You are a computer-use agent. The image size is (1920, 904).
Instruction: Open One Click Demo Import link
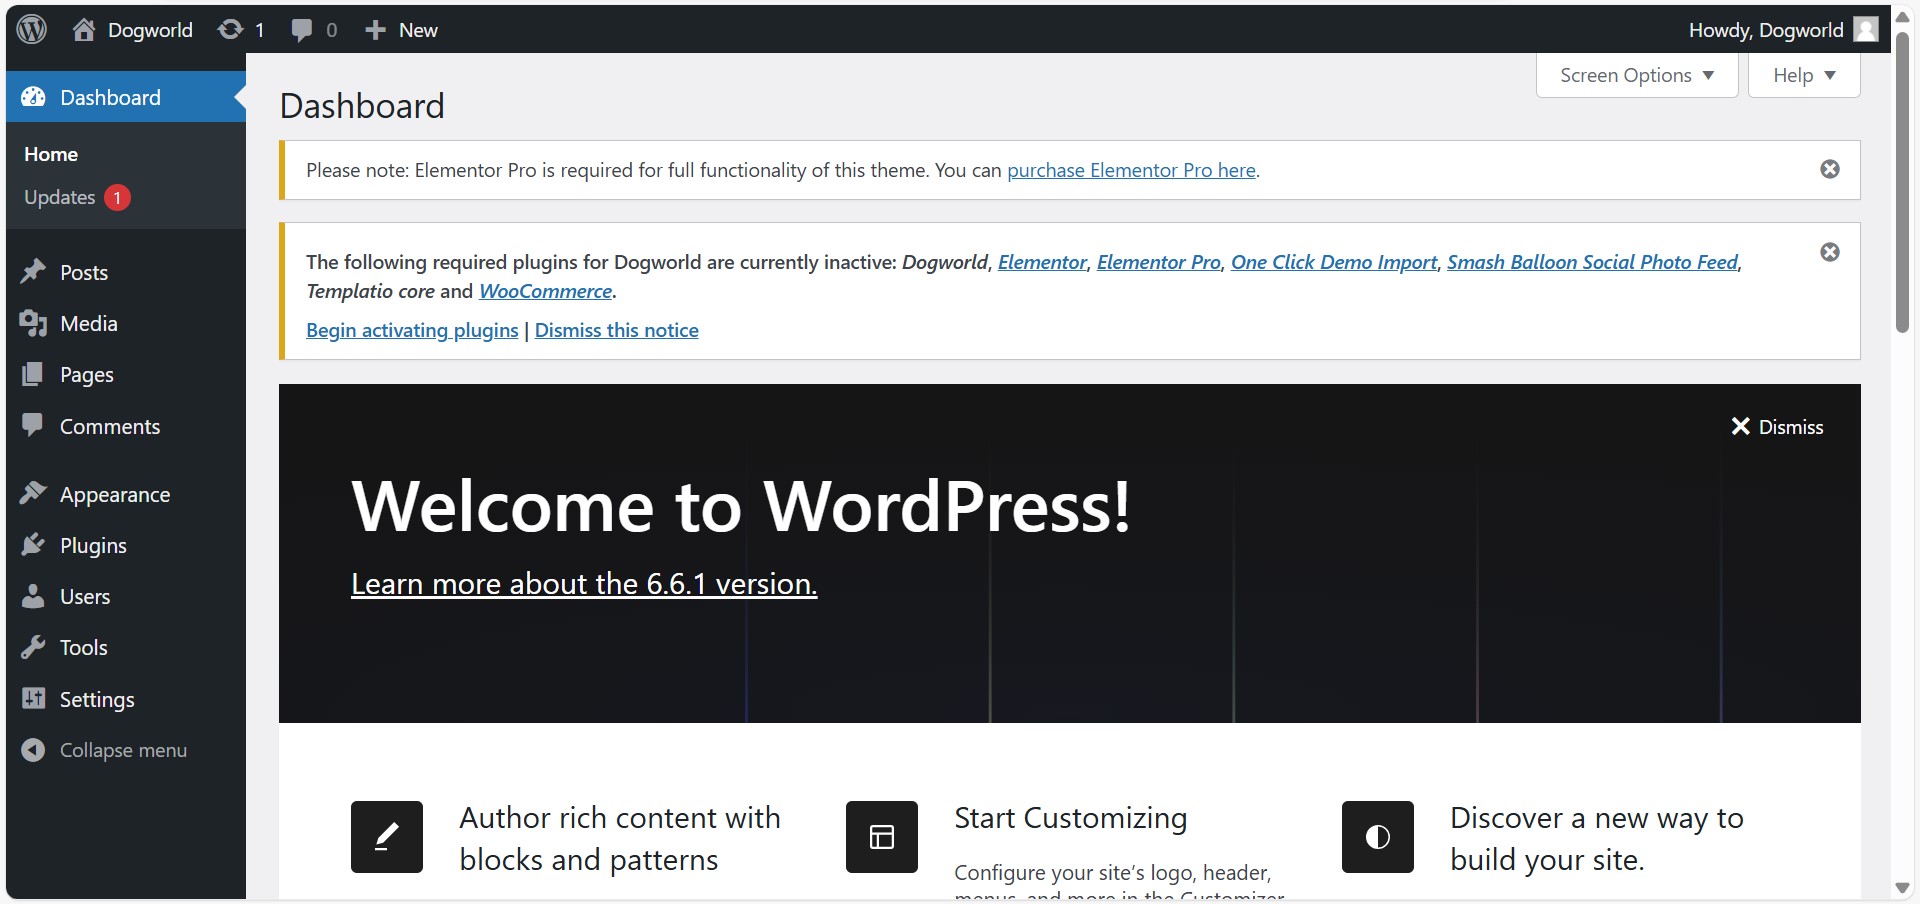(x=1334, y=262)
